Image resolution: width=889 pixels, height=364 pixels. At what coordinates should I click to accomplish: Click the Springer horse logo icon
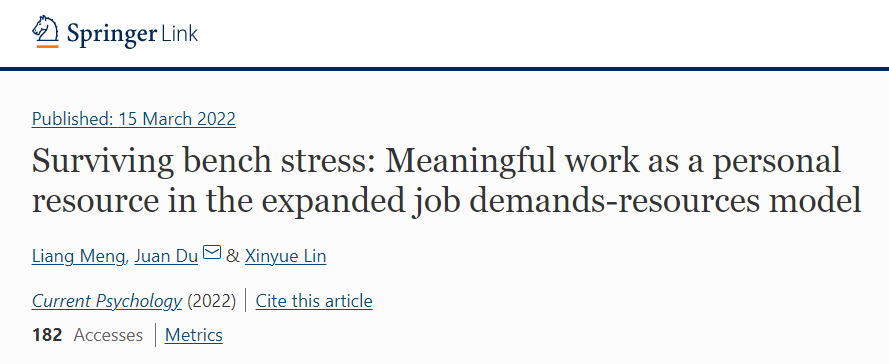pyautogui.click(x=45, y=28)
